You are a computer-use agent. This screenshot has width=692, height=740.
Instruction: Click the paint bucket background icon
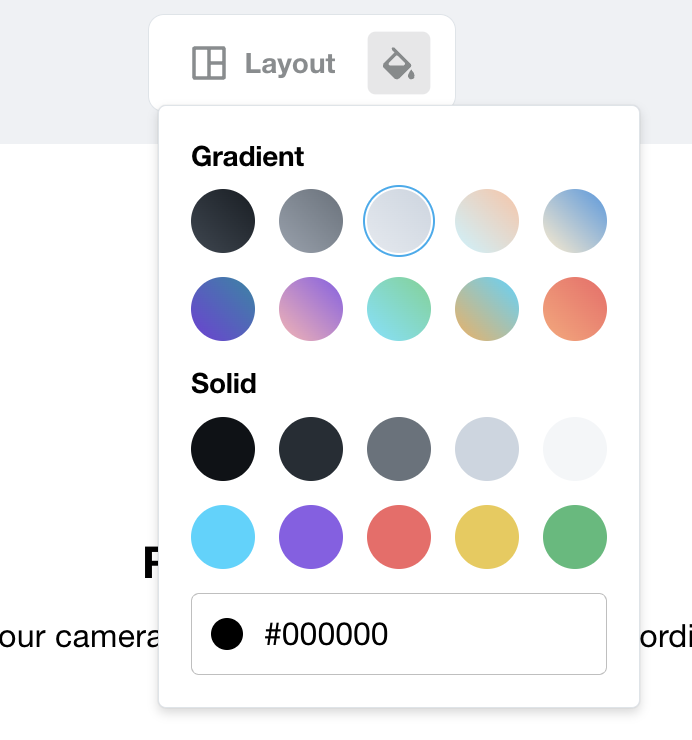point(398,63)
